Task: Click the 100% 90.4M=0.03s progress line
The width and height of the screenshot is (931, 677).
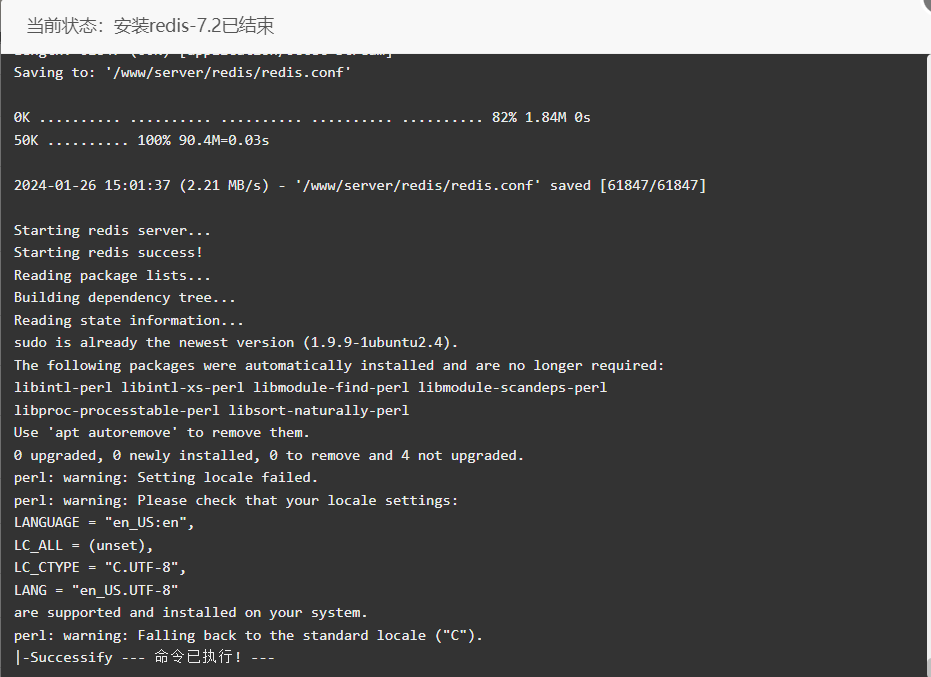Action: pos(141,140)
